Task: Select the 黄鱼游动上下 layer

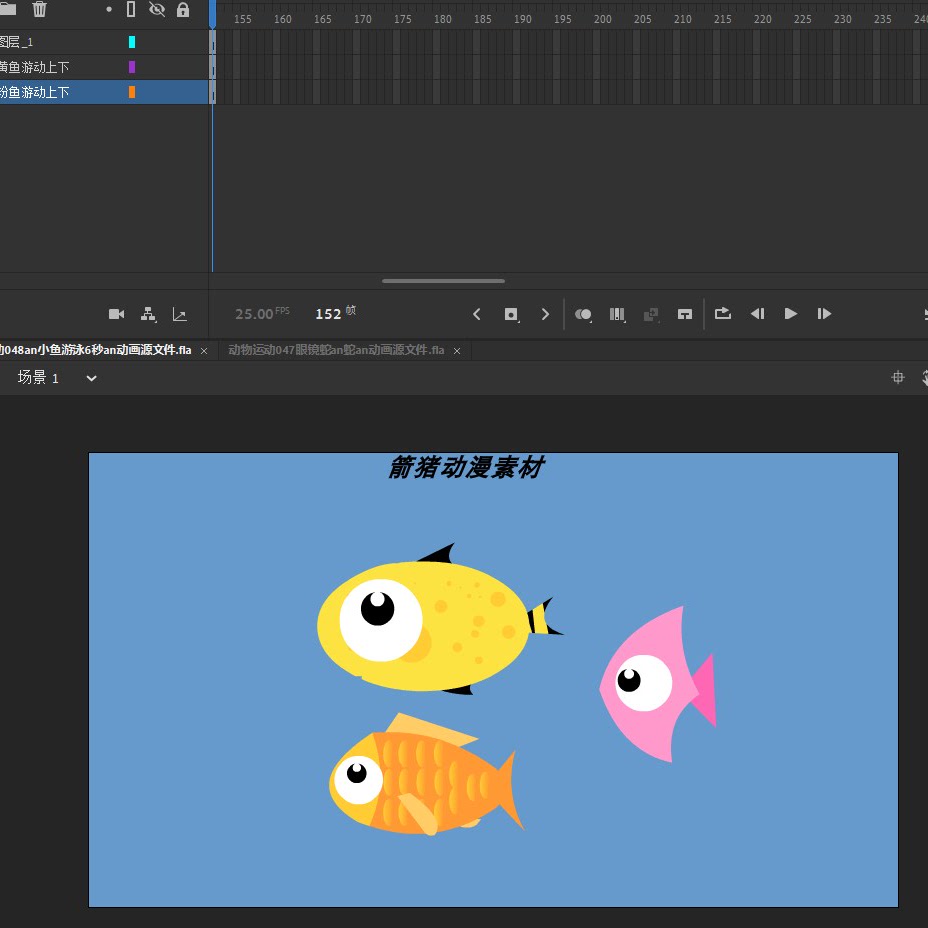Action: point(104,67)
